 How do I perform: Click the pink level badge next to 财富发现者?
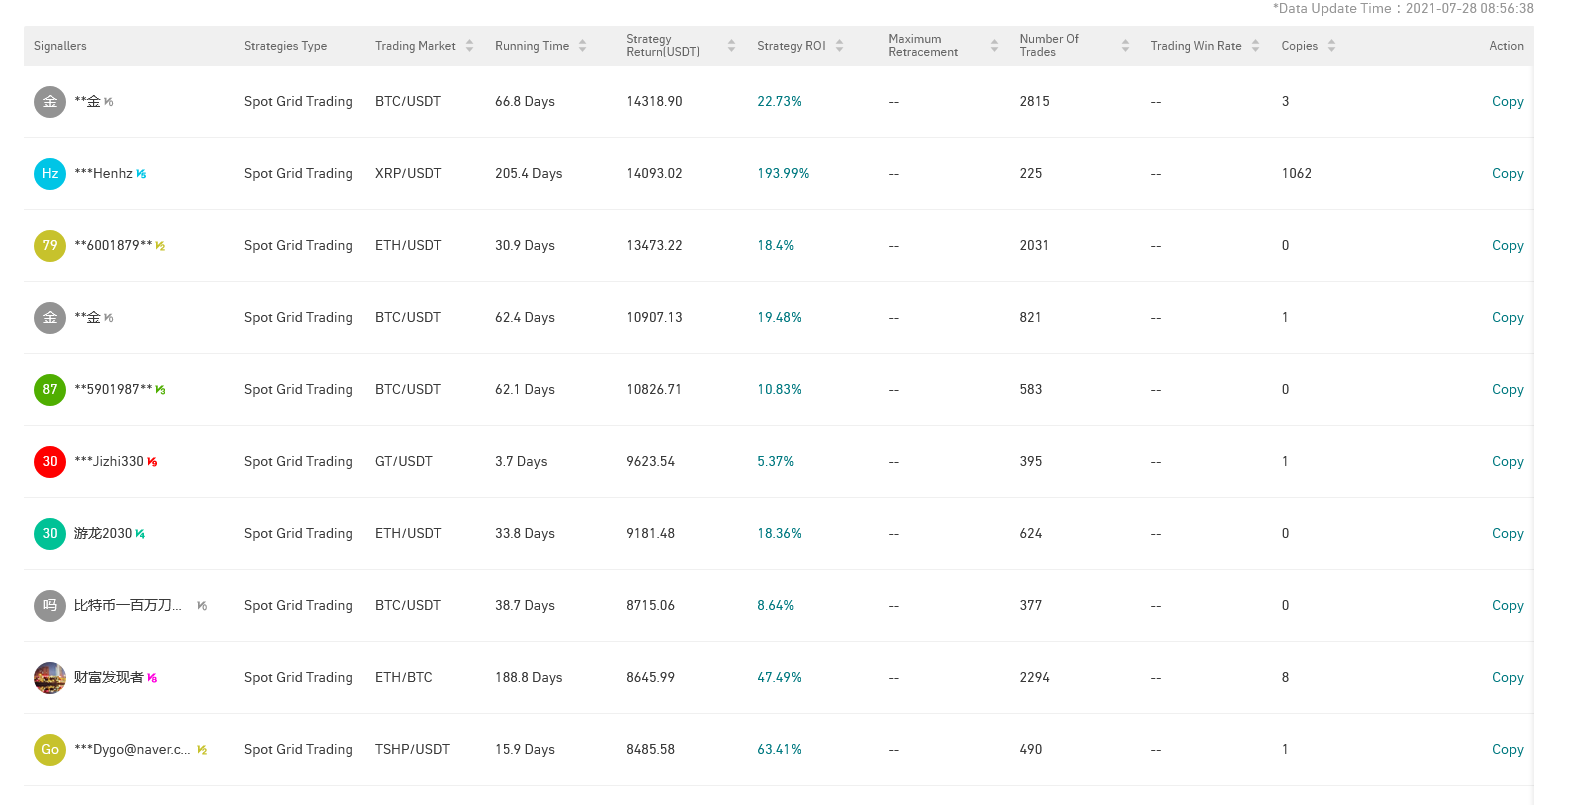tap(152, 678)
